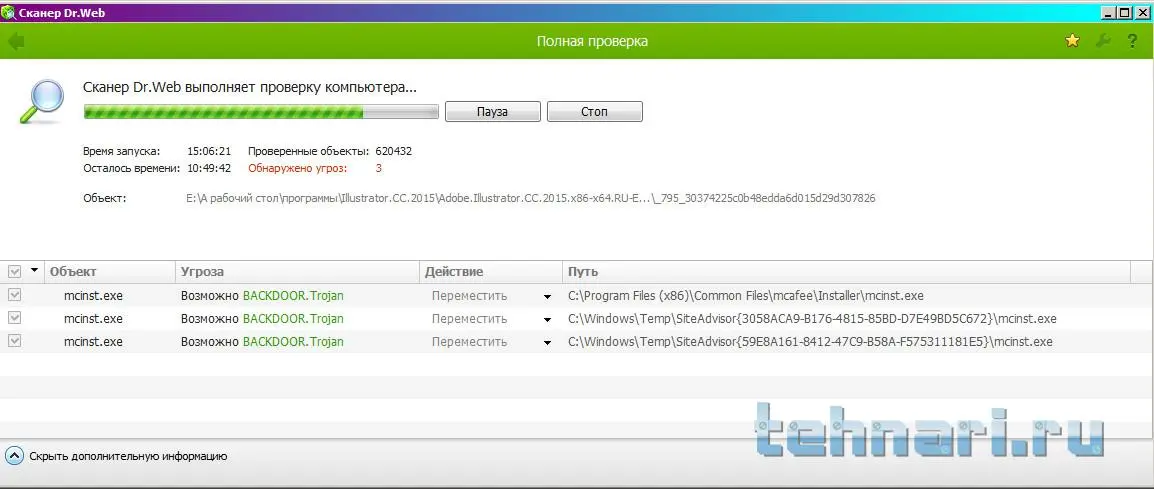Viewport: 1154px width, 489px height.
Task: Pause the scan with Пауза button
Action: click(x=493, y=112)
